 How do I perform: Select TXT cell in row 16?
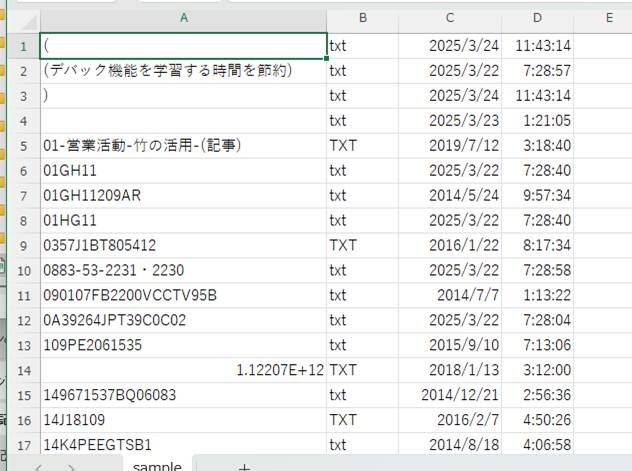pyautogui.click(x=362, y=420)
